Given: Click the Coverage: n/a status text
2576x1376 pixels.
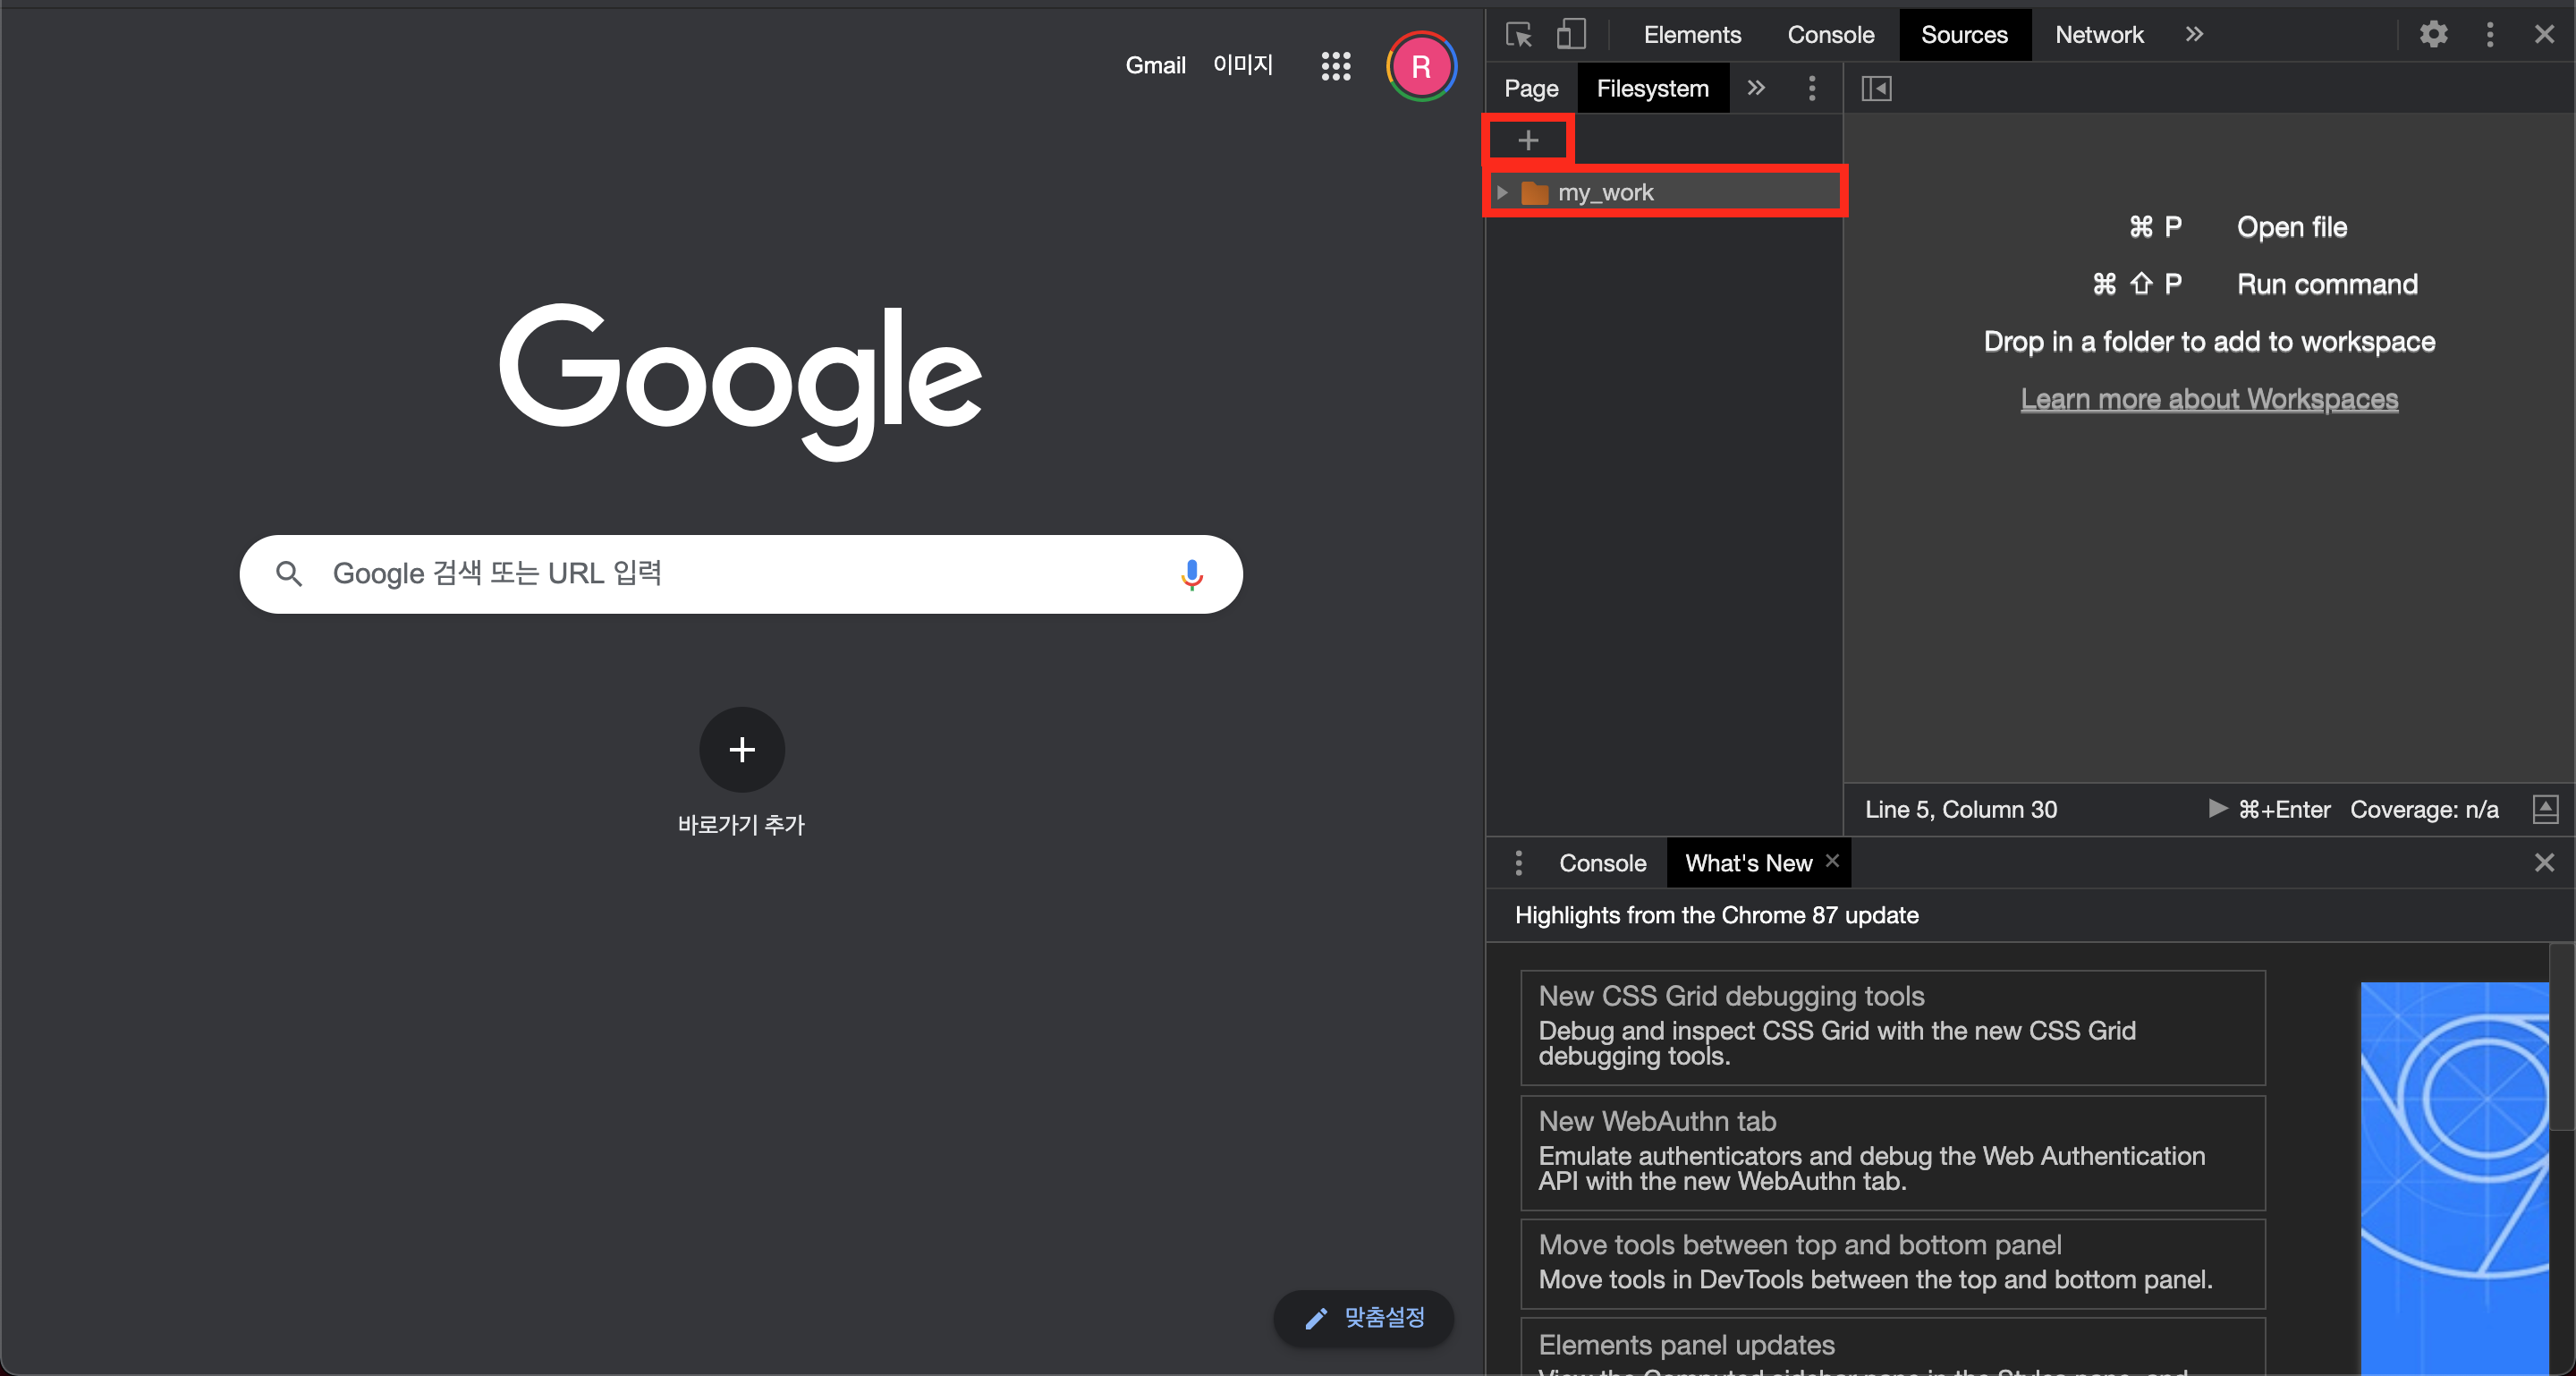Looking at the screenshot, I should click(2424, 810).
